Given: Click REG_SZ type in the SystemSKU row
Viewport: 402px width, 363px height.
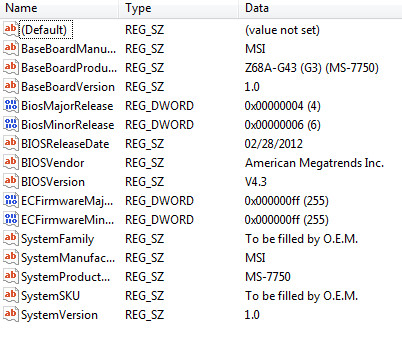Looking at the screenshot, I should pyautogui.click(x=145, y=296).
